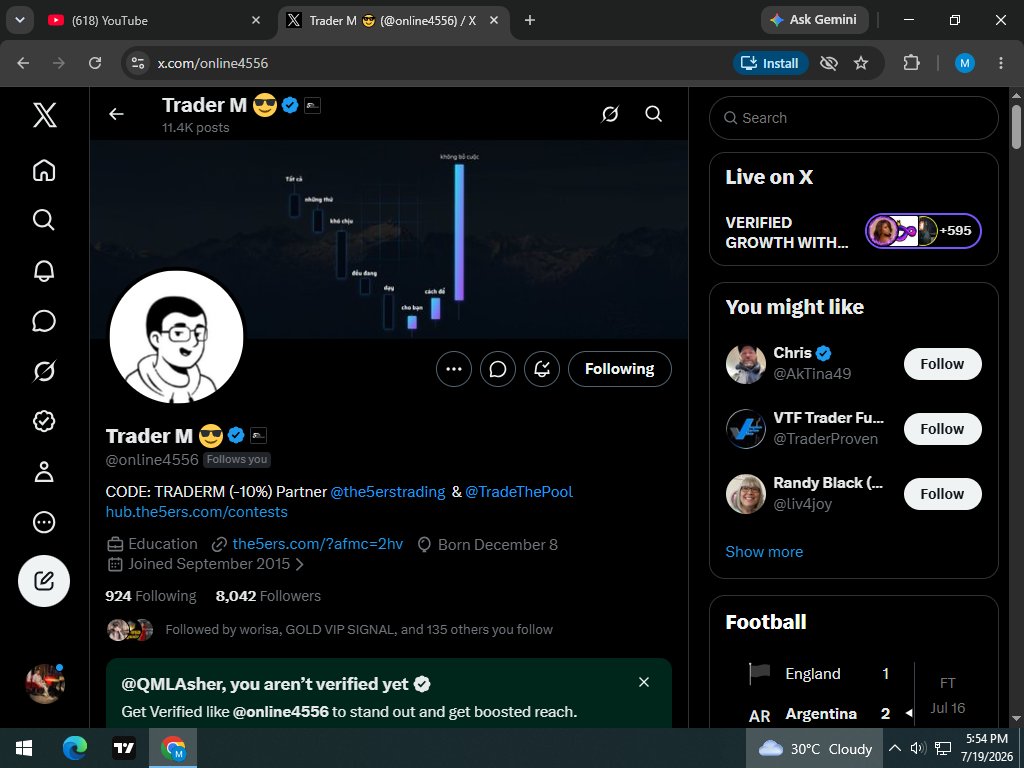Go back using profile header arrow
This screenshot has width=1024, height=768.
coord(116,114)
